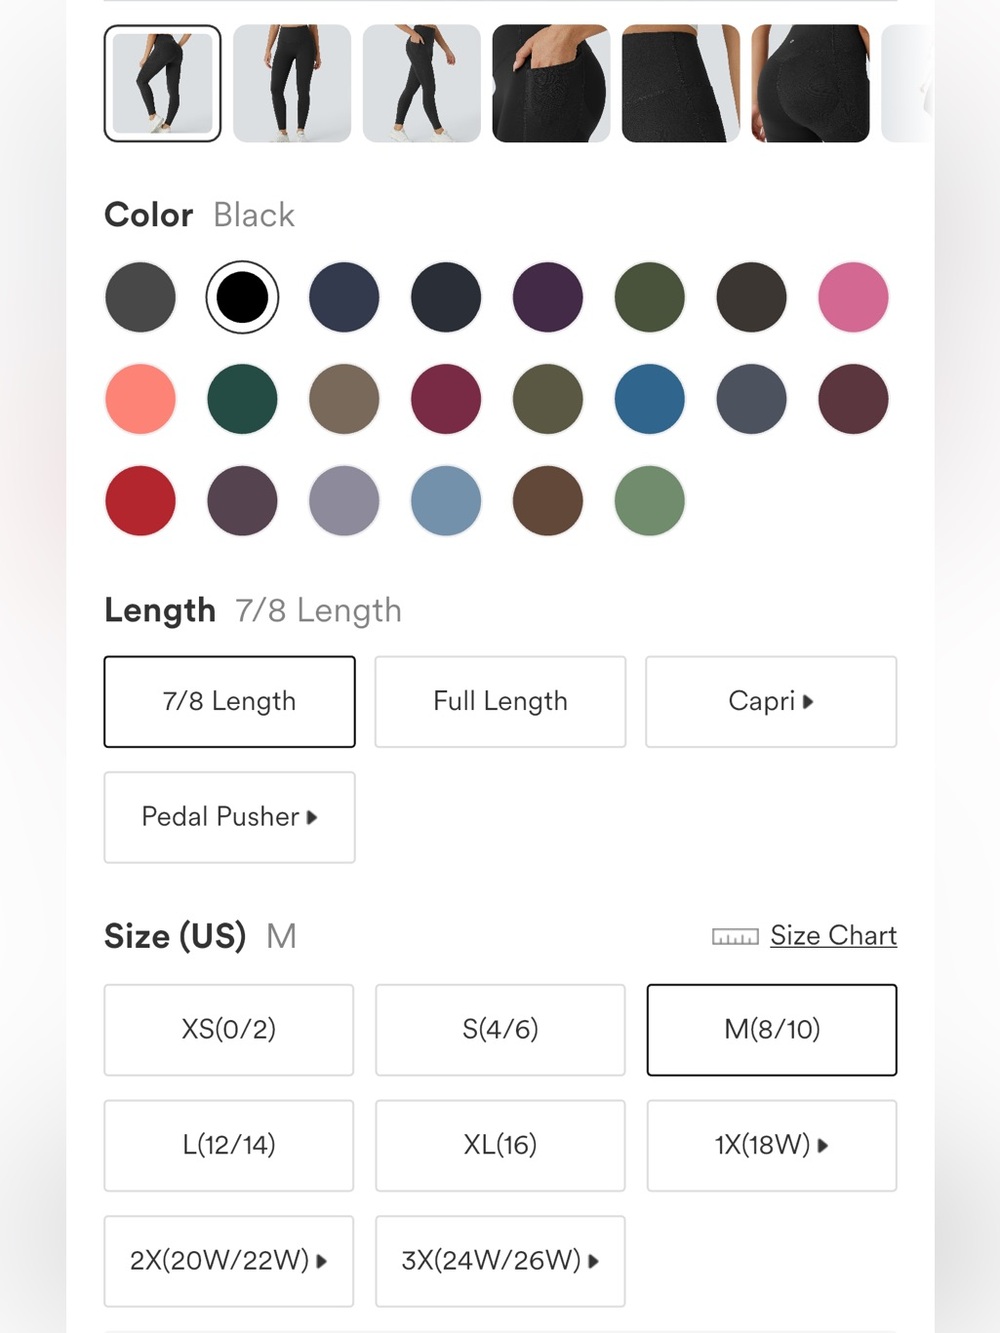The width and height of the screenshot is (1000, 1333).
Task: Select the currently chosen black swatch
Action: point(242,297)
